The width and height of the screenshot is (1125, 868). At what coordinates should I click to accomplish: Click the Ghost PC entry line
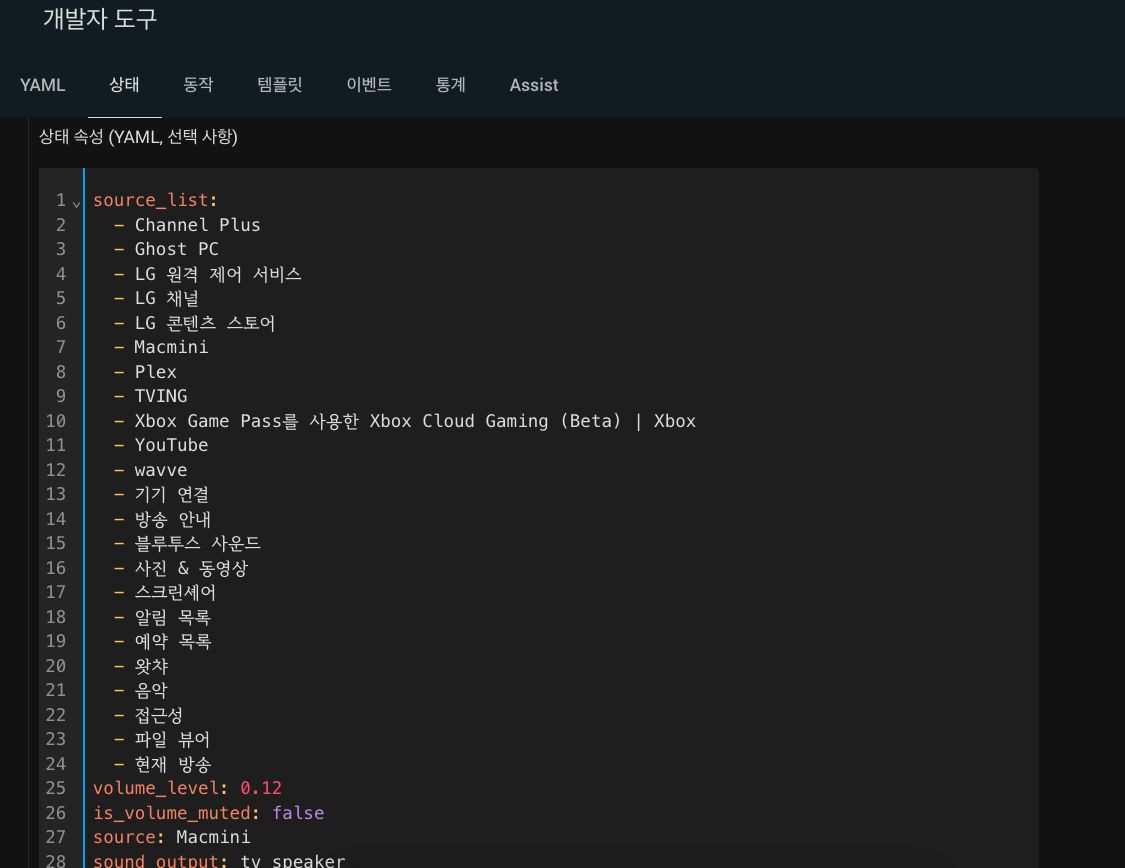[x=176, y=249]
